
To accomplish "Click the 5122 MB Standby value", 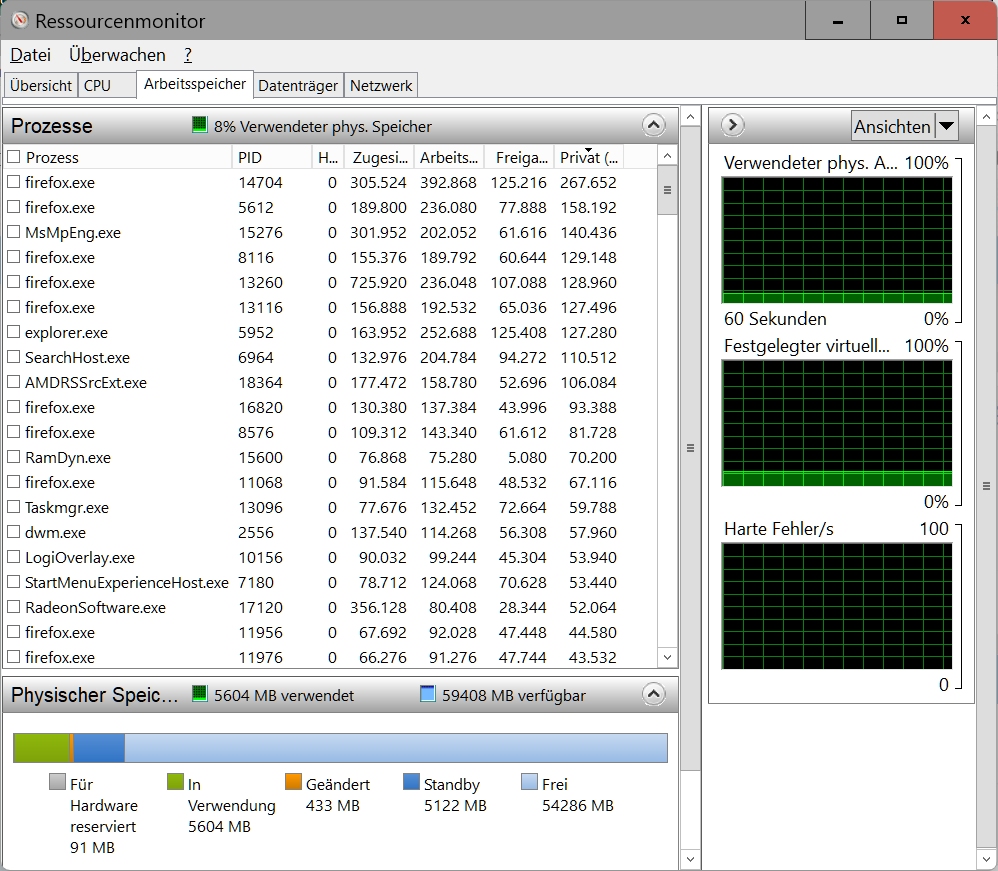I will [x=455, y=805].
